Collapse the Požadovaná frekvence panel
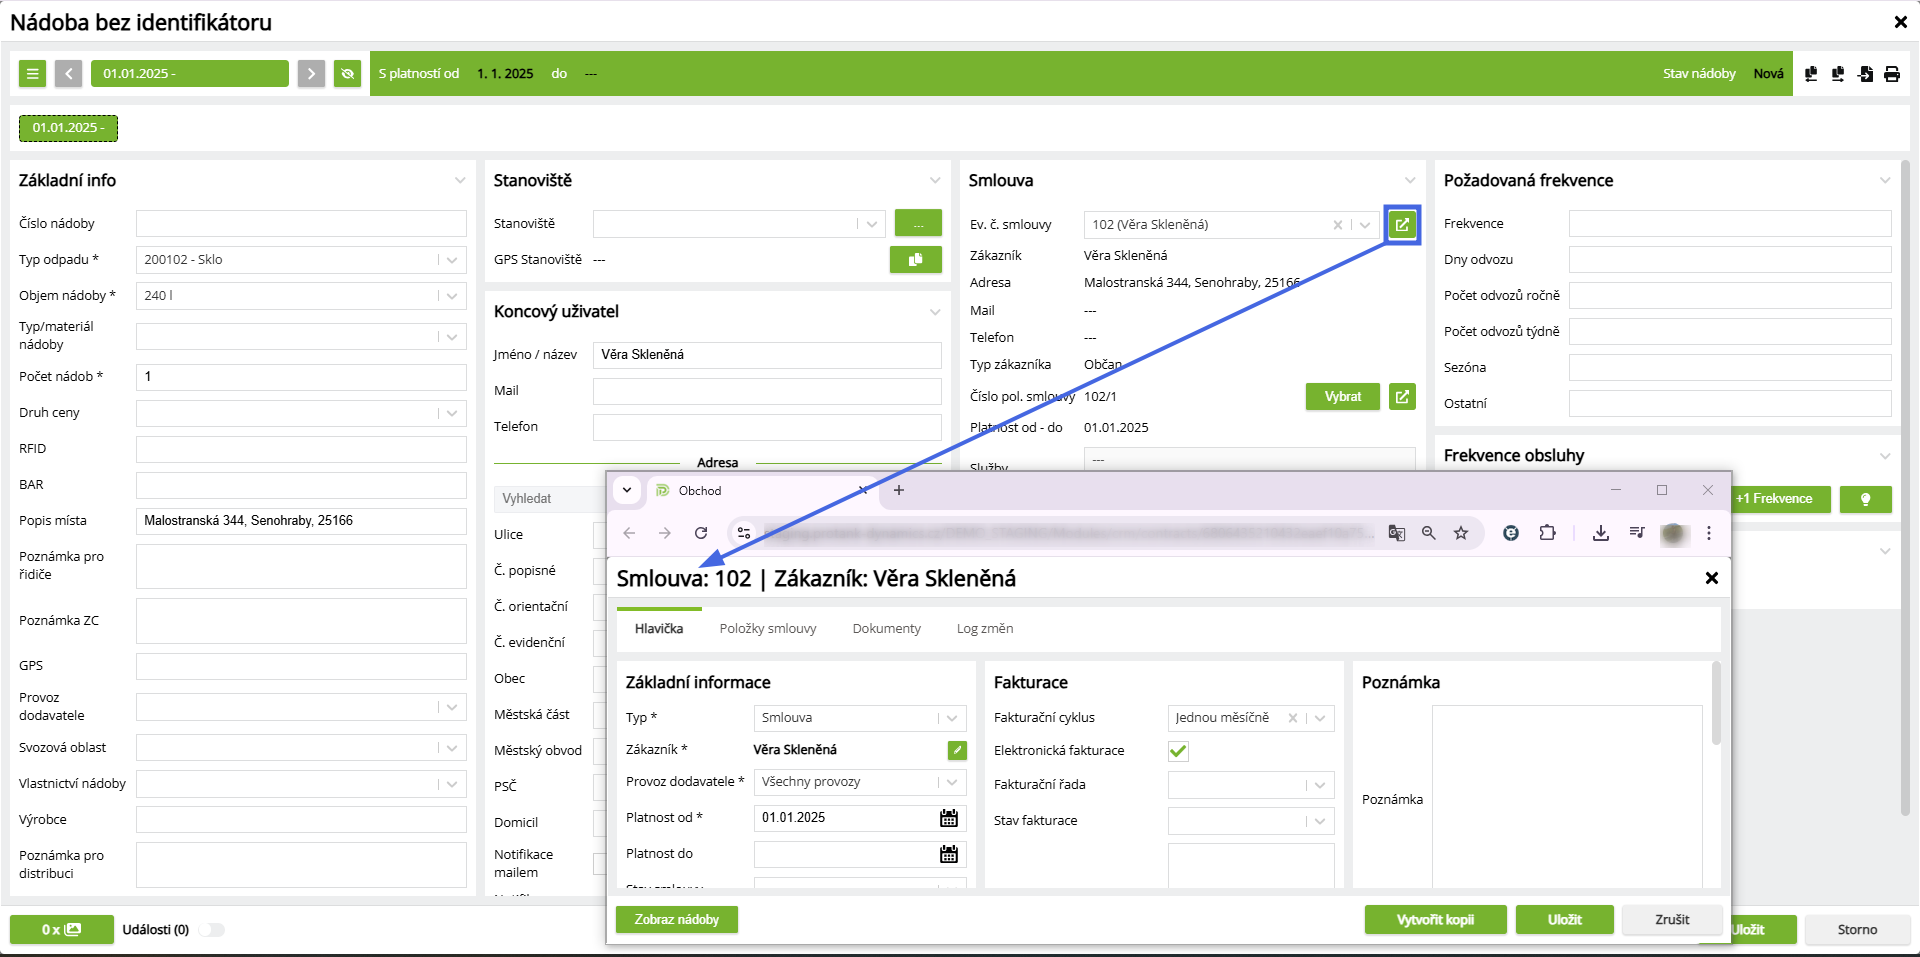1920x957 pixels. click(x=1885, y=180)
